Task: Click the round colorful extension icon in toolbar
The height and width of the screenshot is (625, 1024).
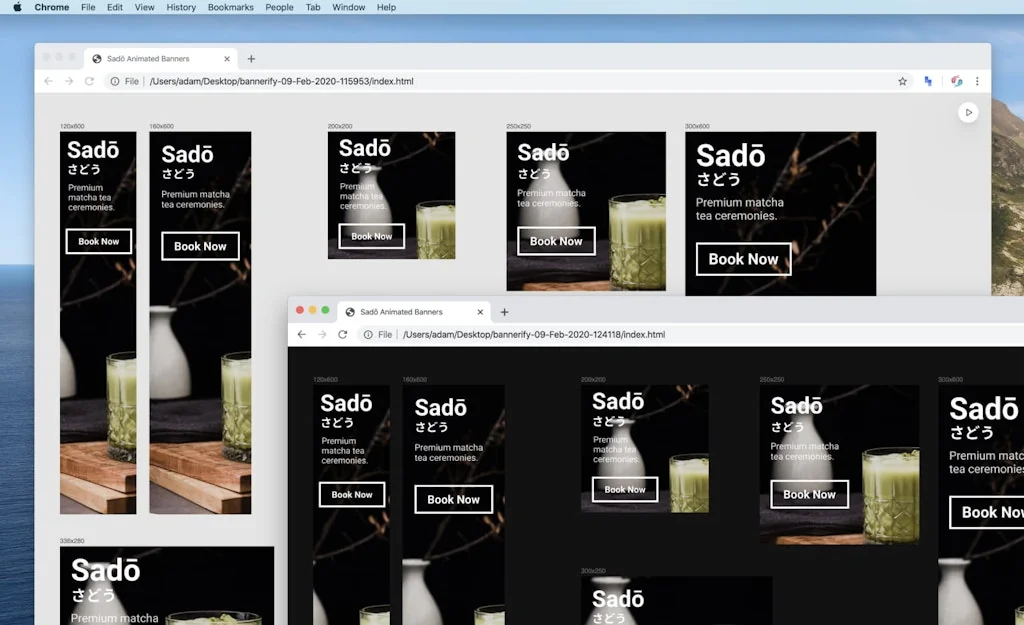Action: 956,81
